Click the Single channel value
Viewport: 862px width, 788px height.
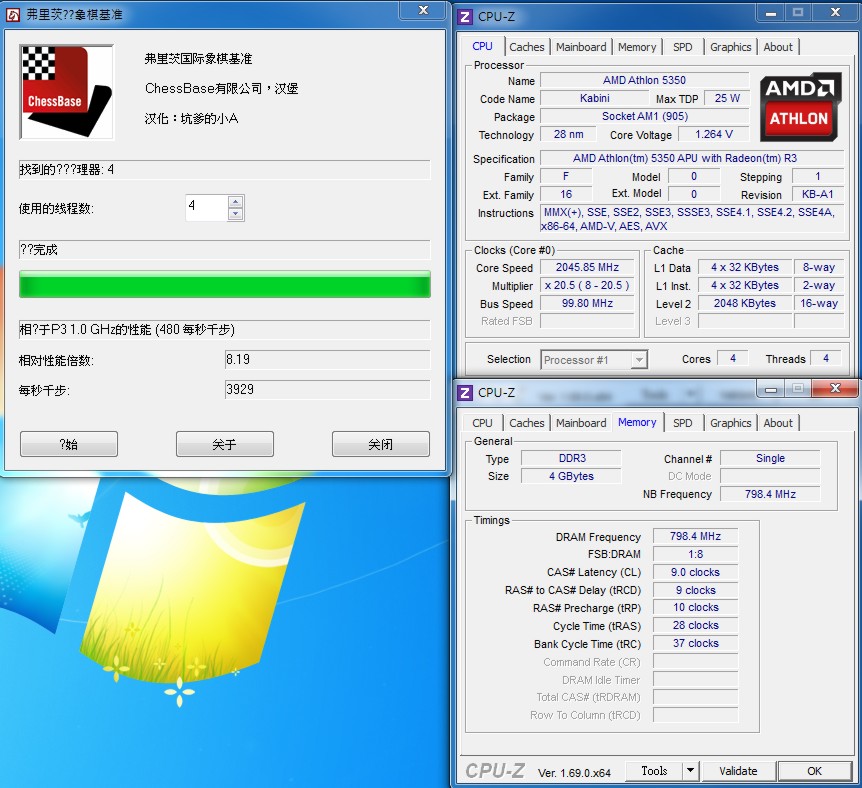(x=770, y=459)
